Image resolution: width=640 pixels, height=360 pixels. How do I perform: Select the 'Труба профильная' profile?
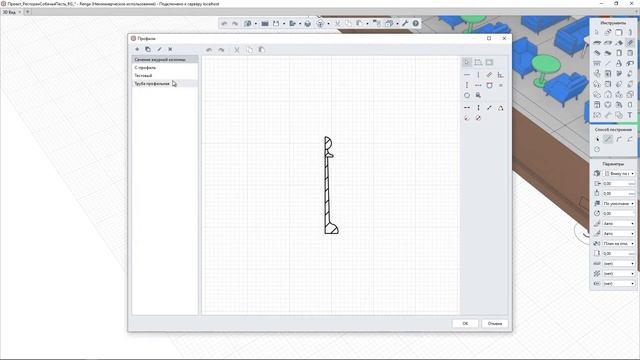pos(165,84)
